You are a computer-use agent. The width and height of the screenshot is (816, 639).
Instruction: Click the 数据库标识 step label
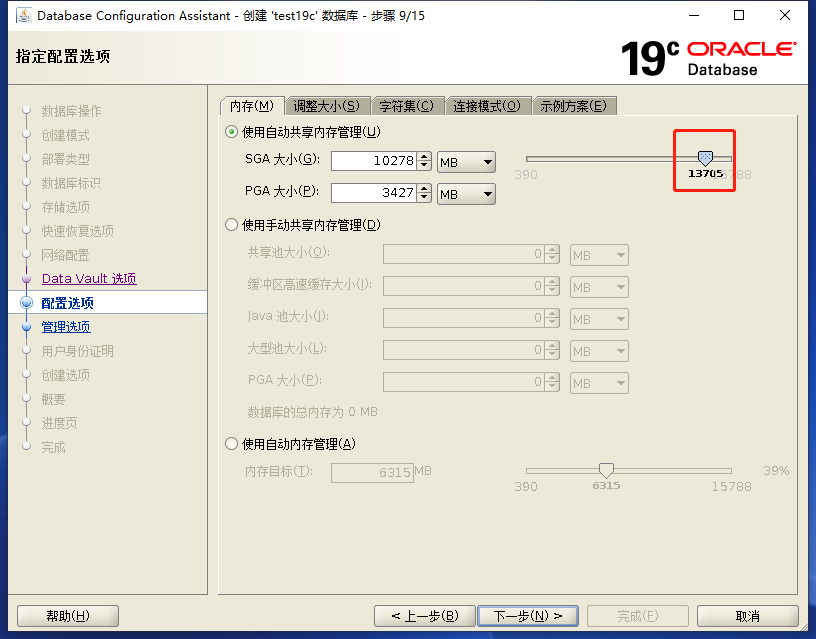pos(71,183)
